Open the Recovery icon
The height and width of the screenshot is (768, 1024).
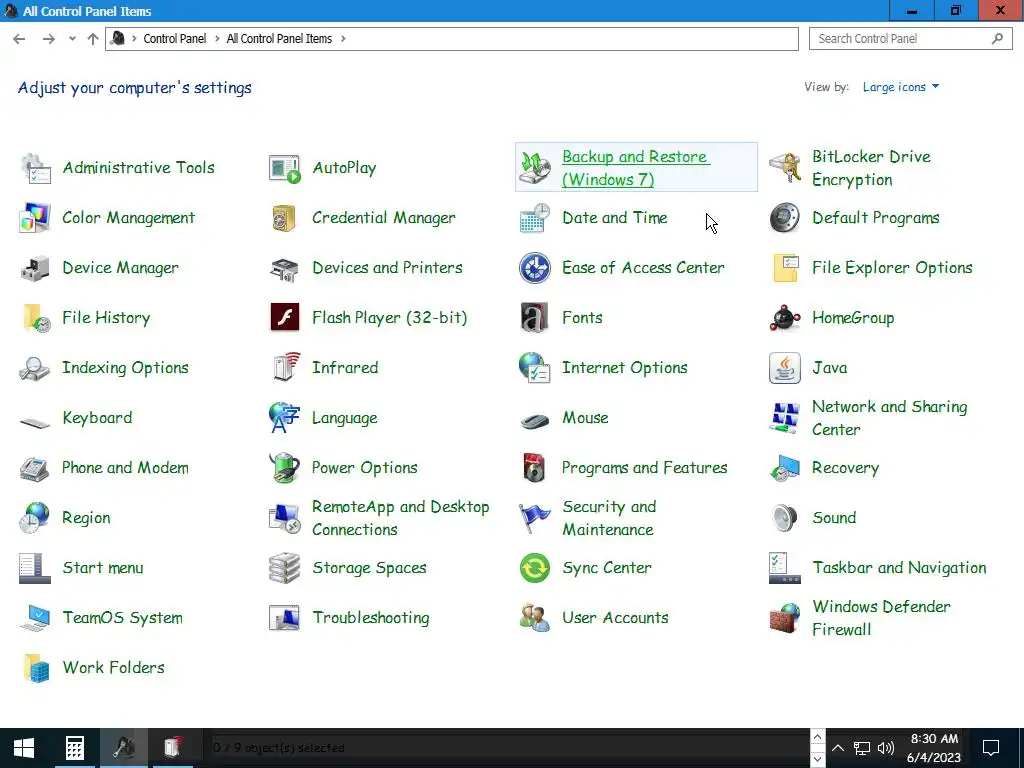coord(785,468)
